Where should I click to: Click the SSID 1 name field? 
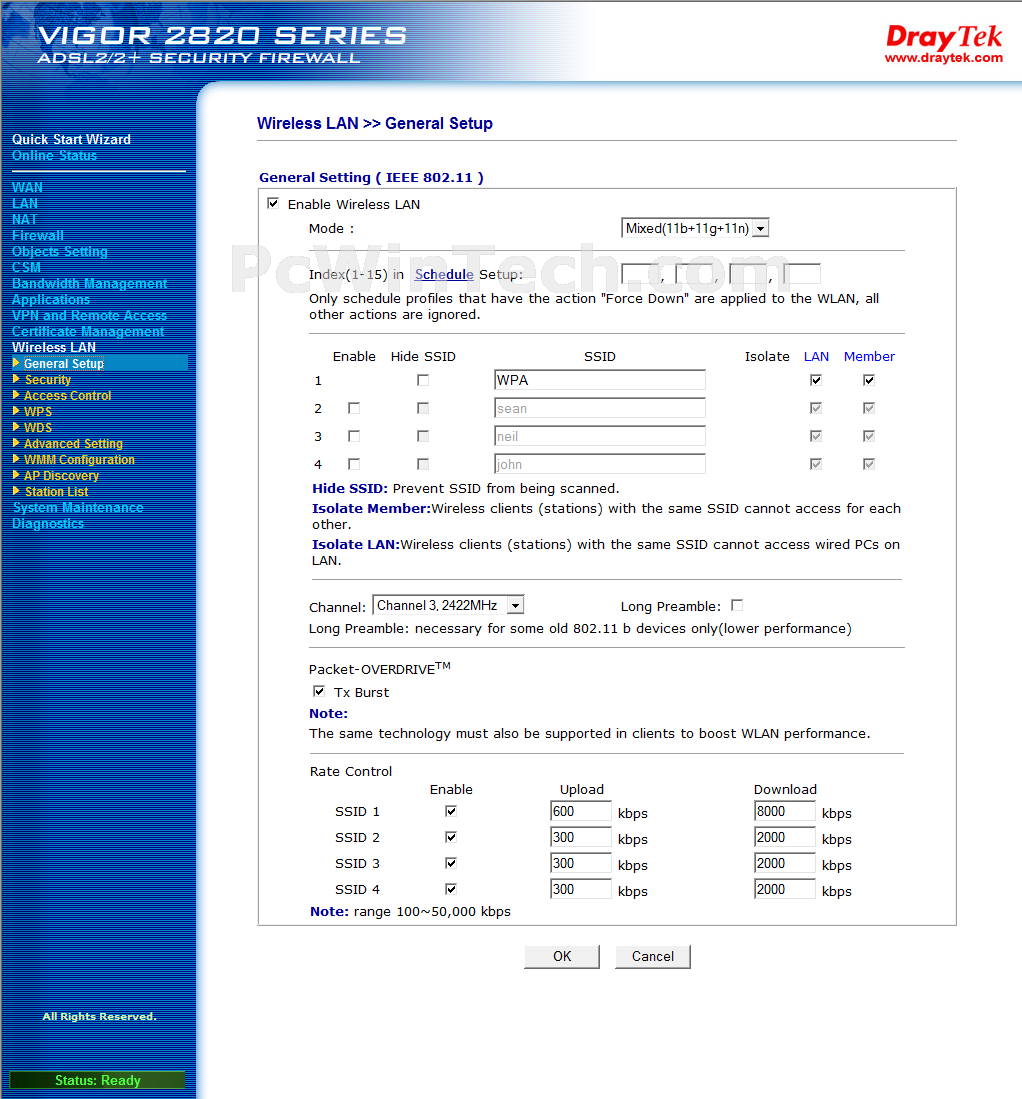(x=599, y=380)
